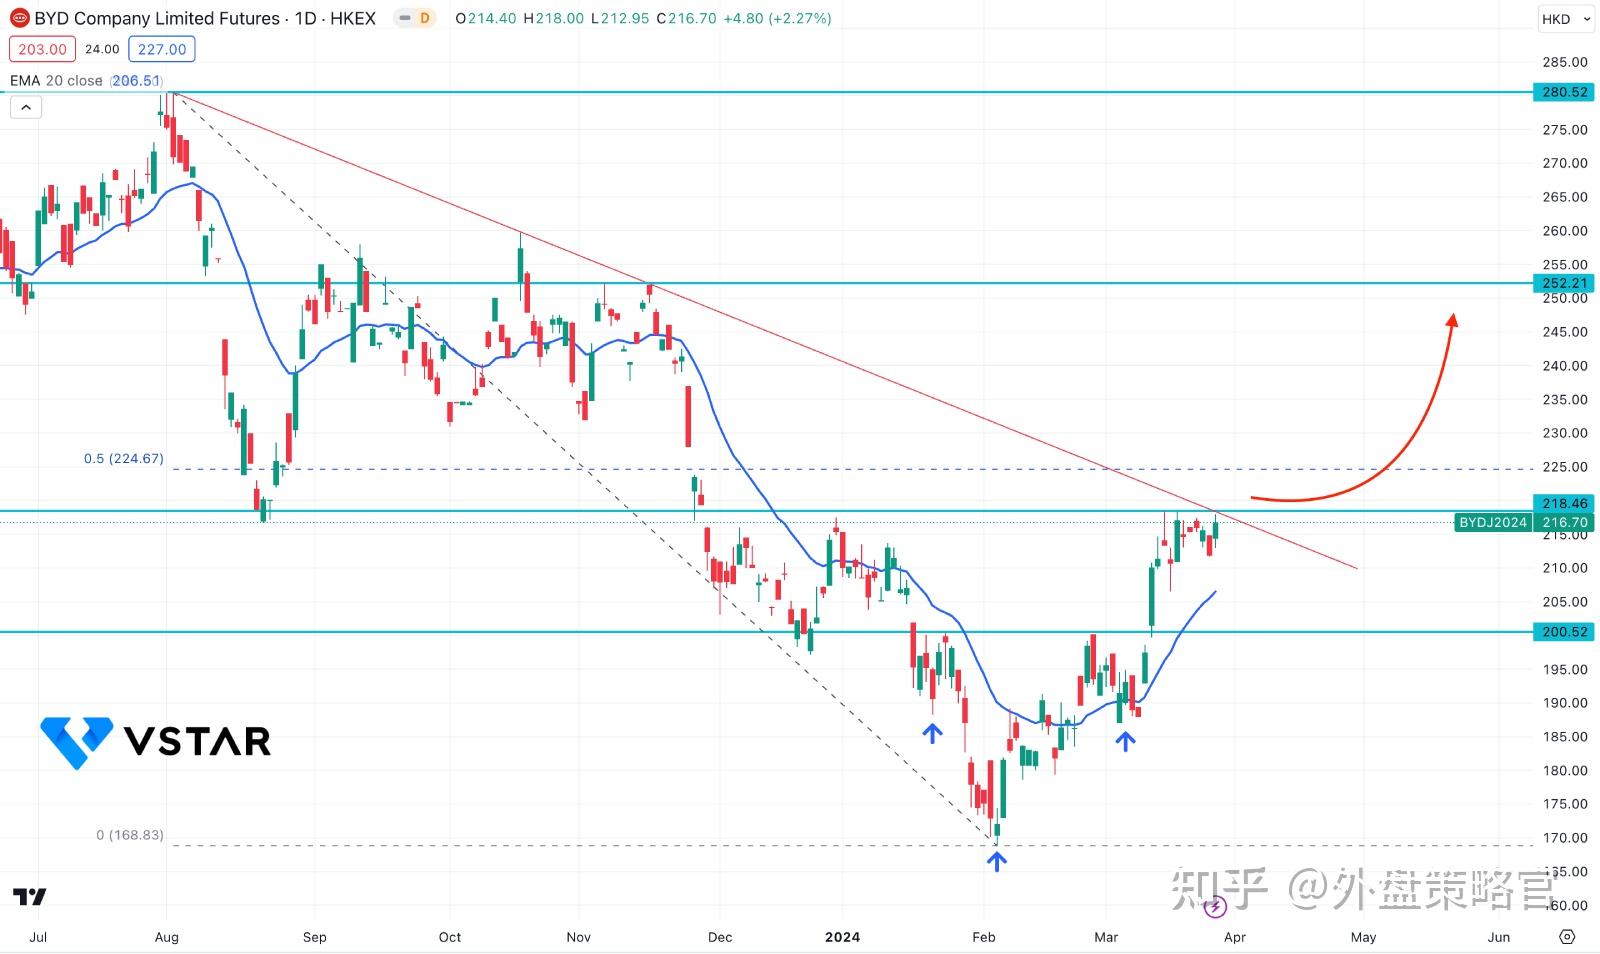This screenshot has width=1600, height=954.
Task: Click the 203.00 sell price button
Action: (x=42, y=49)
